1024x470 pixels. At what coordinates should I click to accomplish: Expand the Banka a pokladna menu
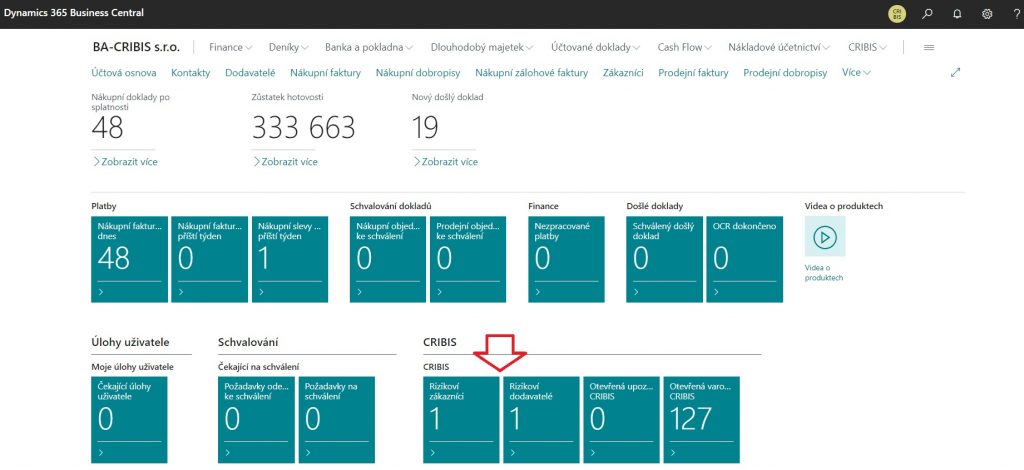(x=369, y=48)
